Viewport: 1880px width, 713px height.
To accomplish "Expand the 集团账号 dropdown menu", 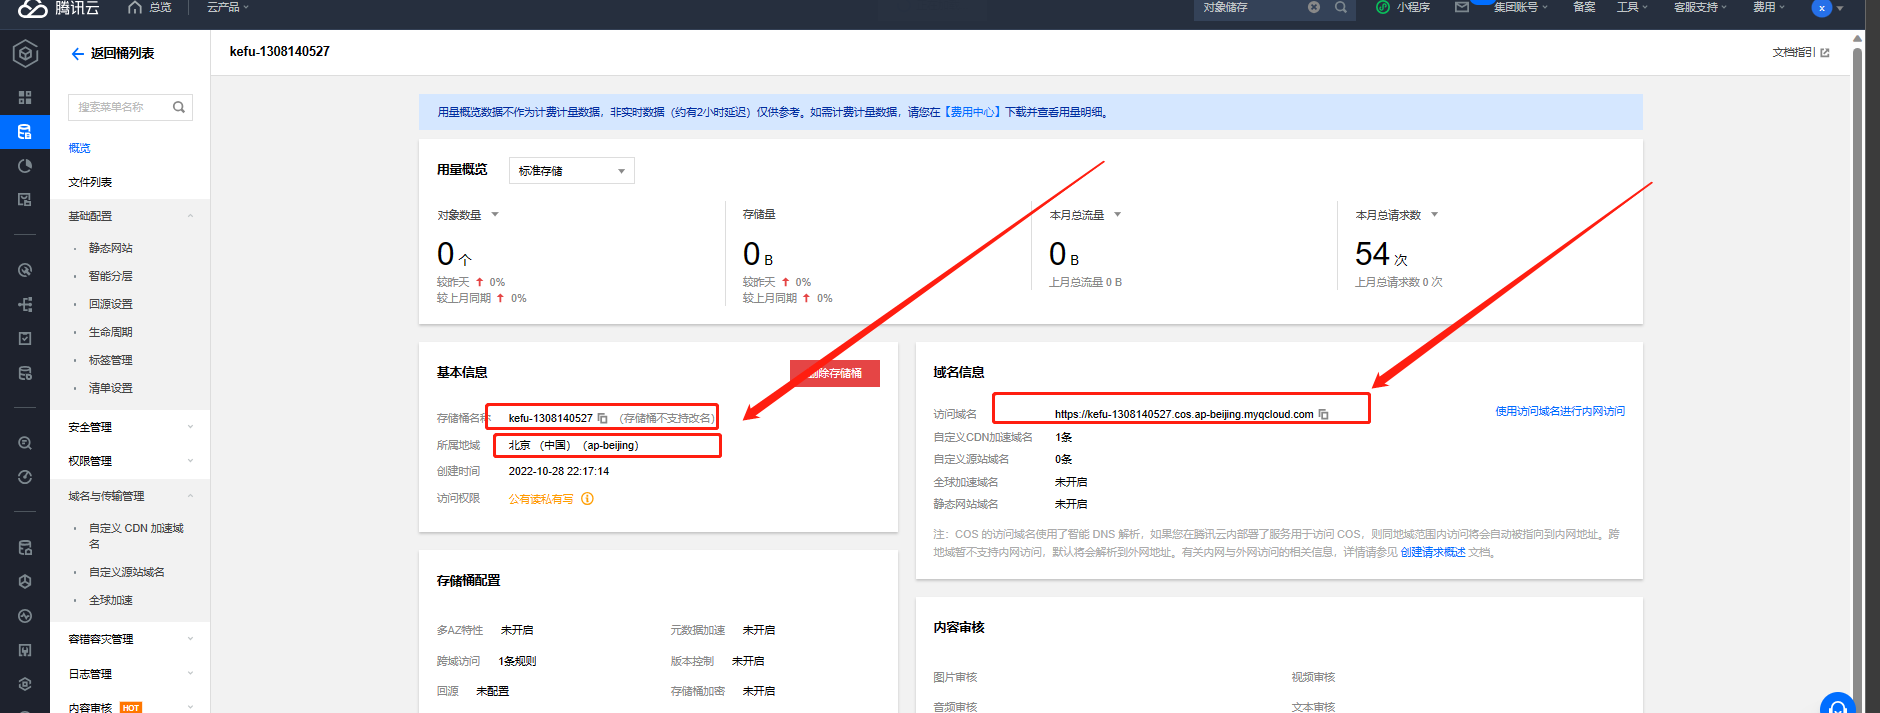I will coord(1520,7).
